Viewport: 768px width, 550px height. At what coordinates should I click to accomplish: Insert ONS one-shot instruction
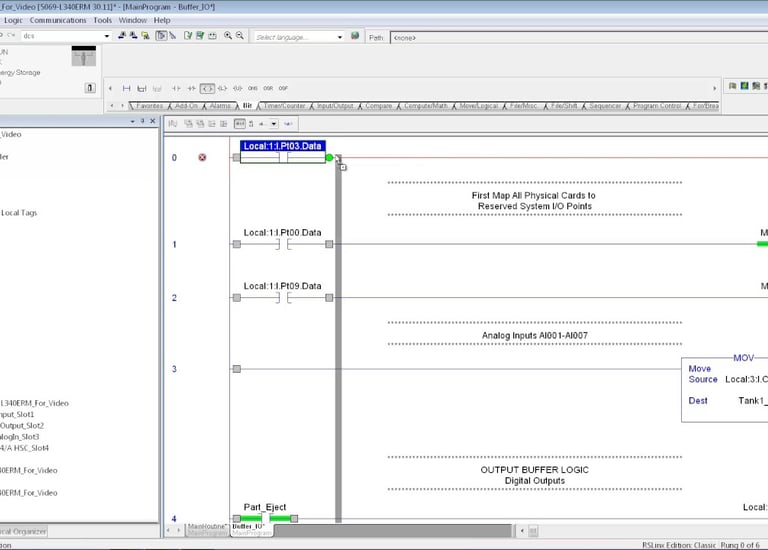(253, 88)
